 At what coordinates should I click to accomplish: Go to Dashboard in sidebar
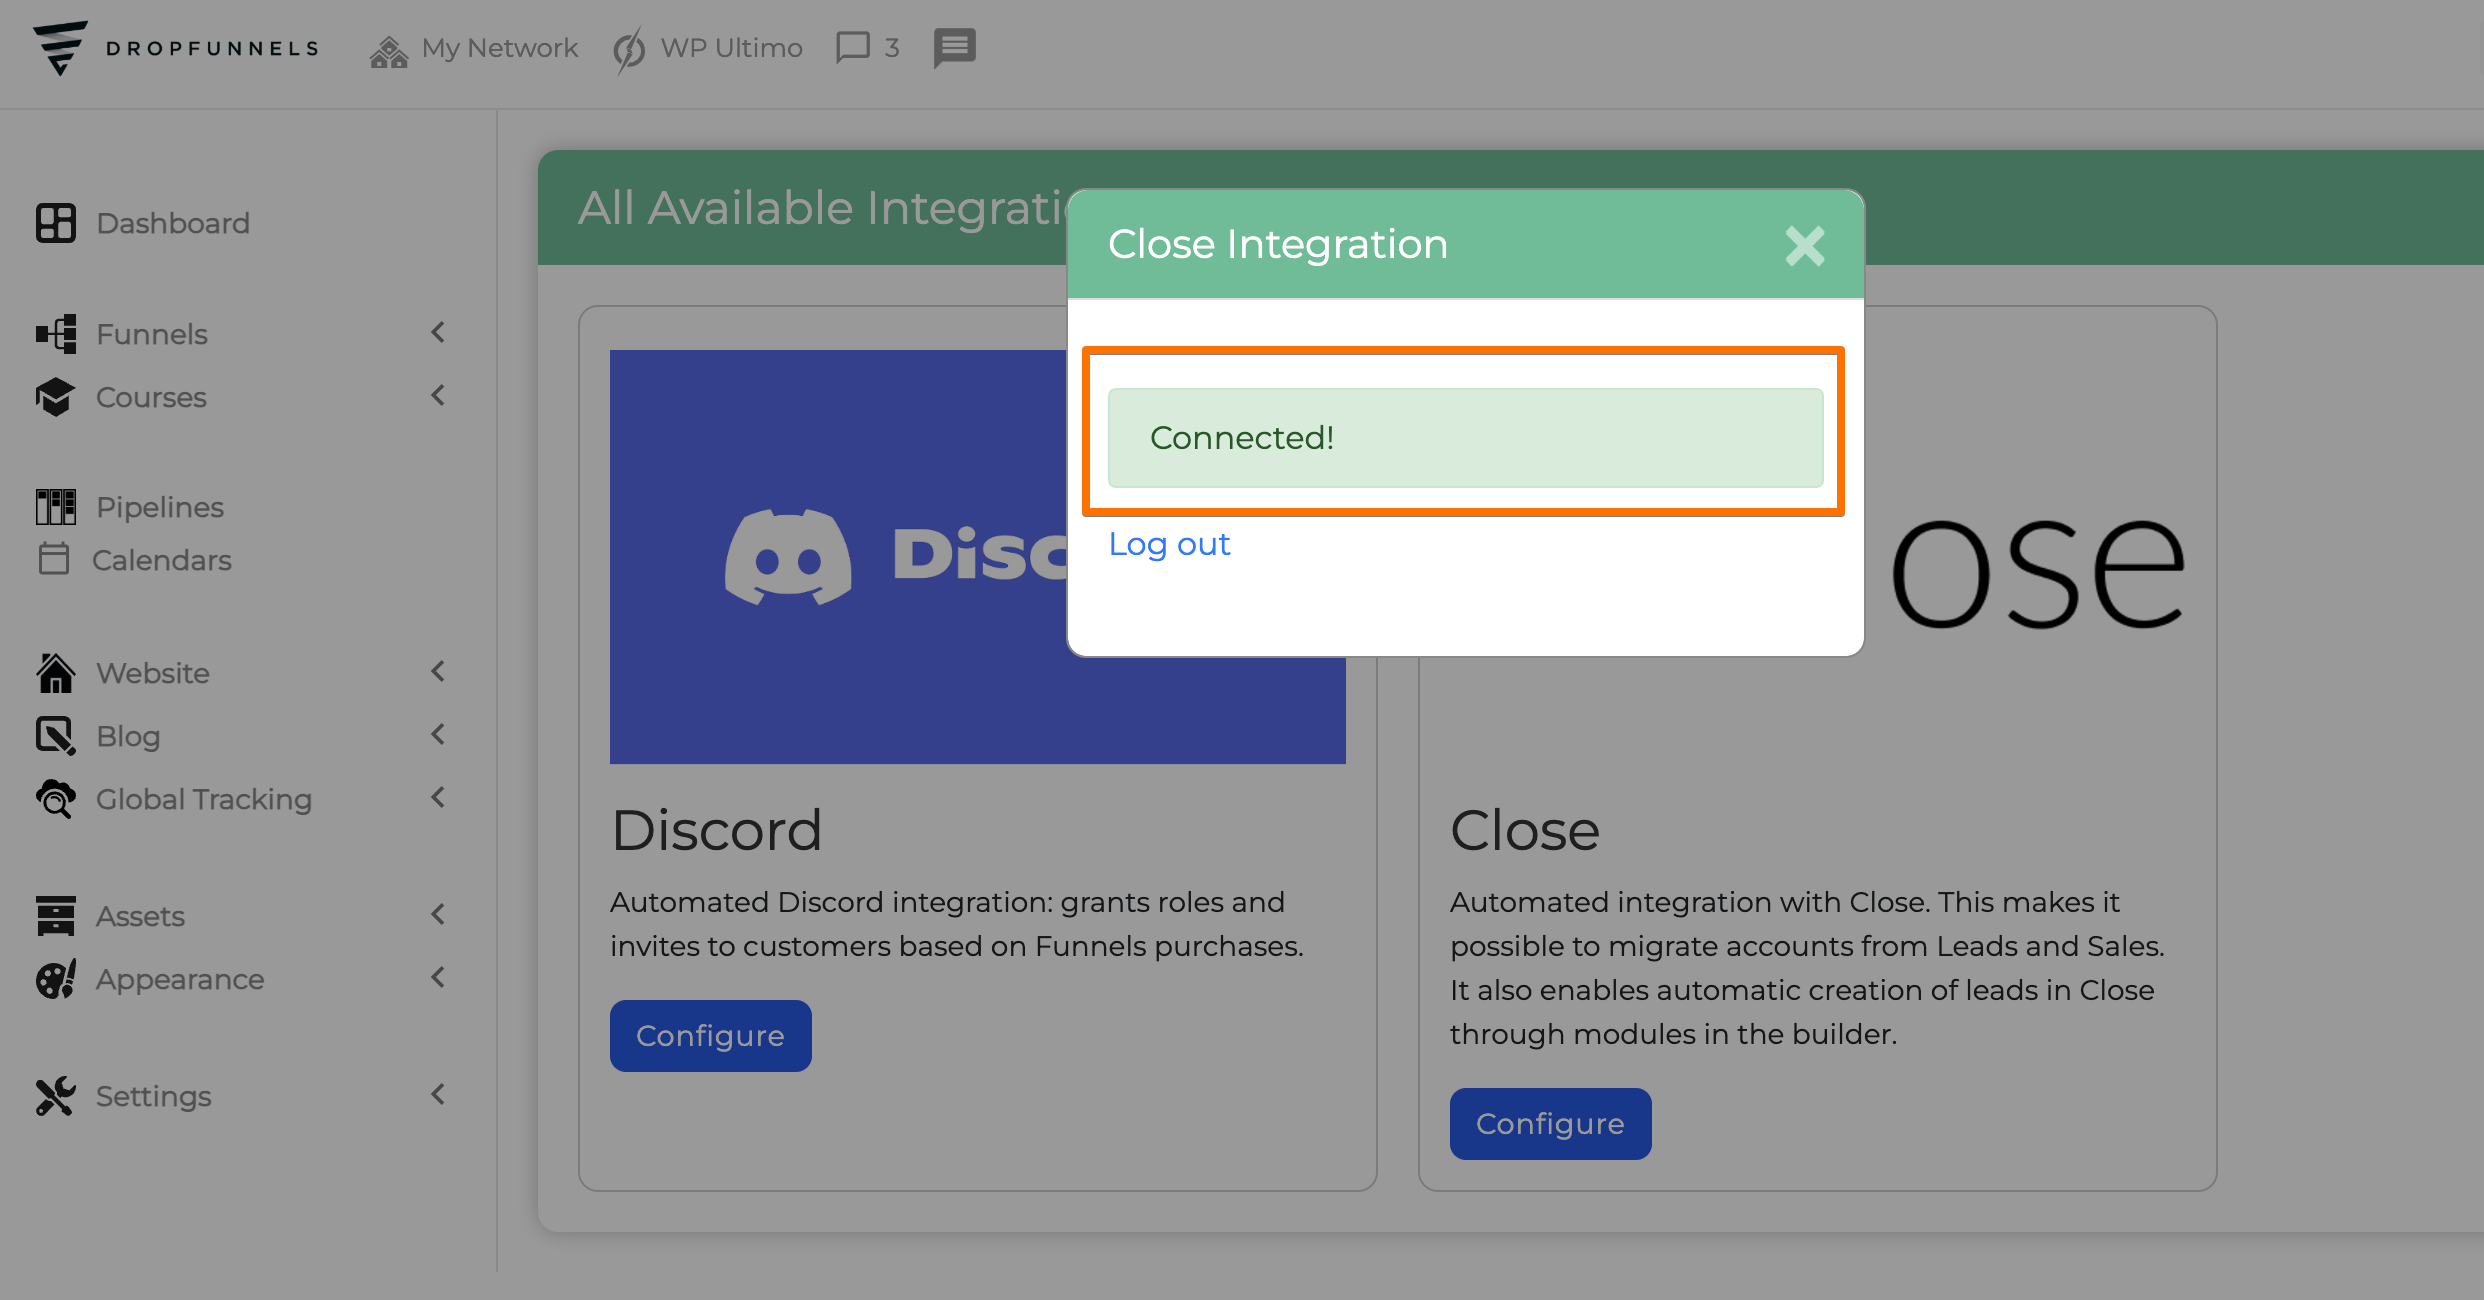tap(173, 223)
